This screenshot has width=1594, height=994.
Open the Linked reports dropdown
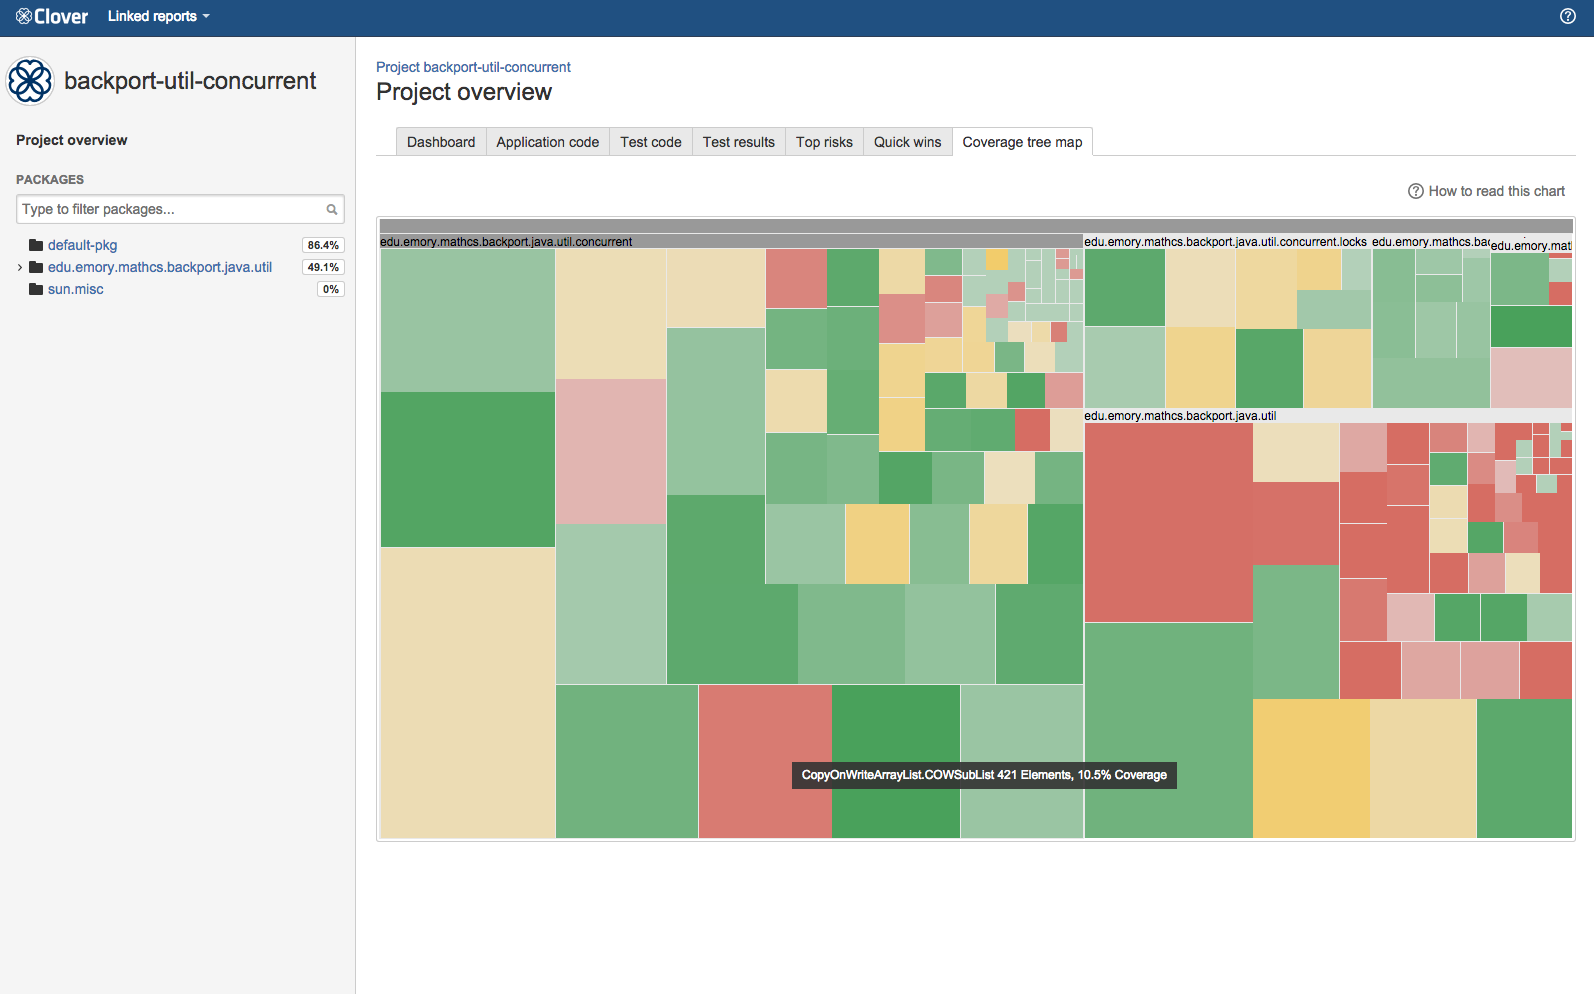click(x=158, y=17)
